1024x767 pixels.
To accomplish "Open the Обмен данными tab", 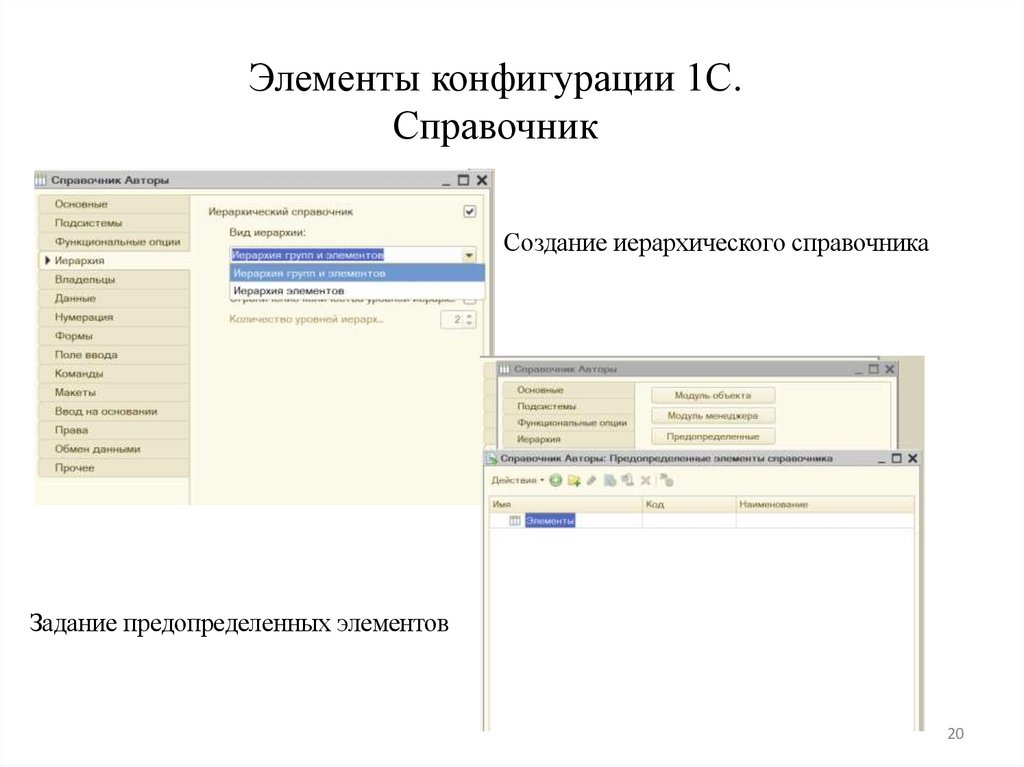I will [113, 449].
